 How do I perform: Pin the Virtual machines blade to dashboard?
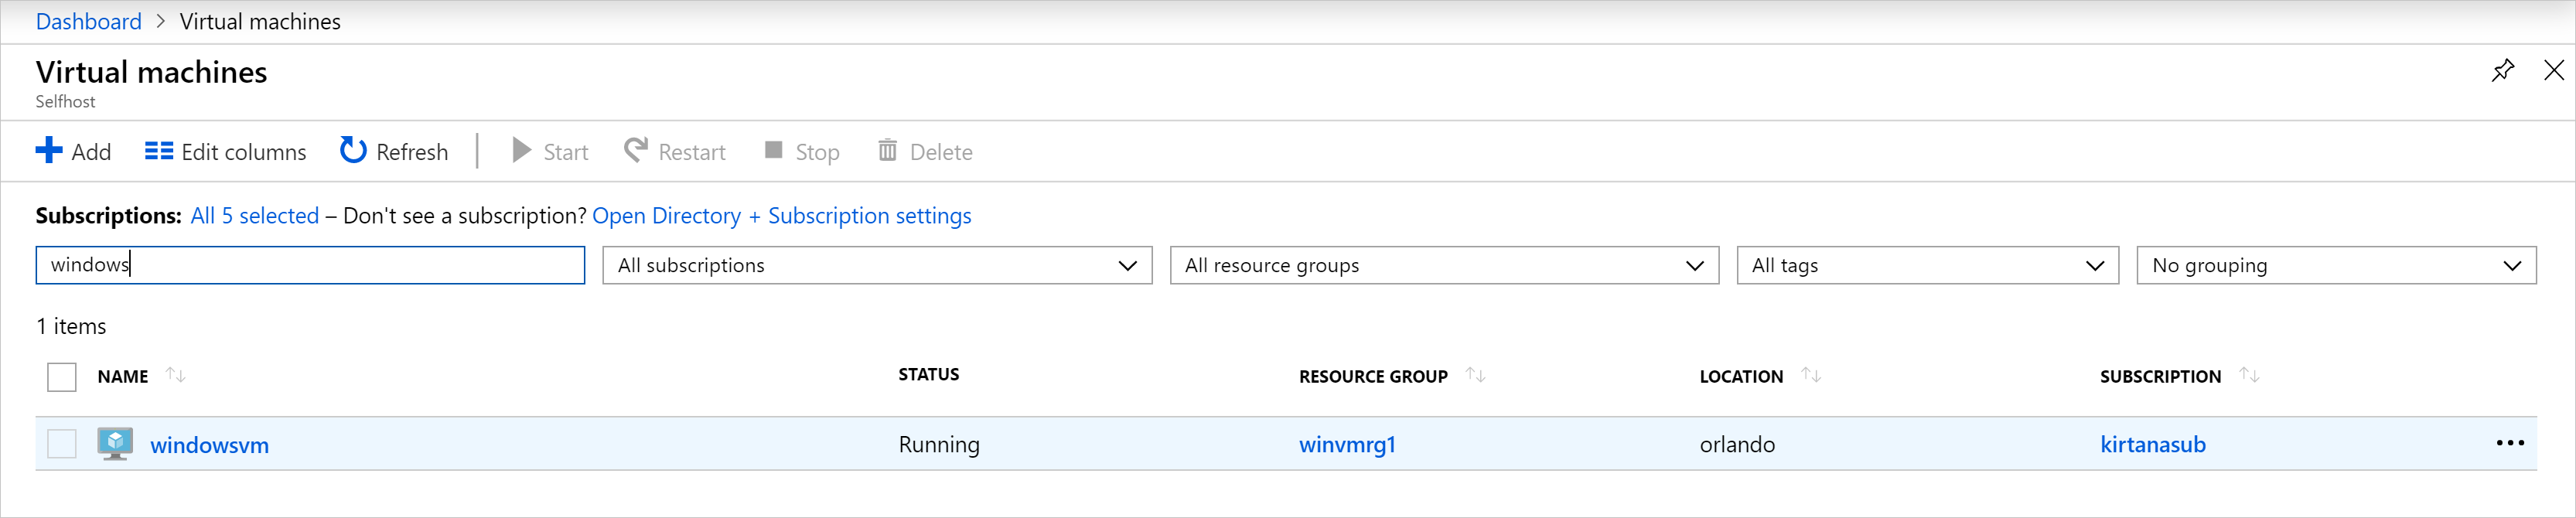click(2503, 71)
